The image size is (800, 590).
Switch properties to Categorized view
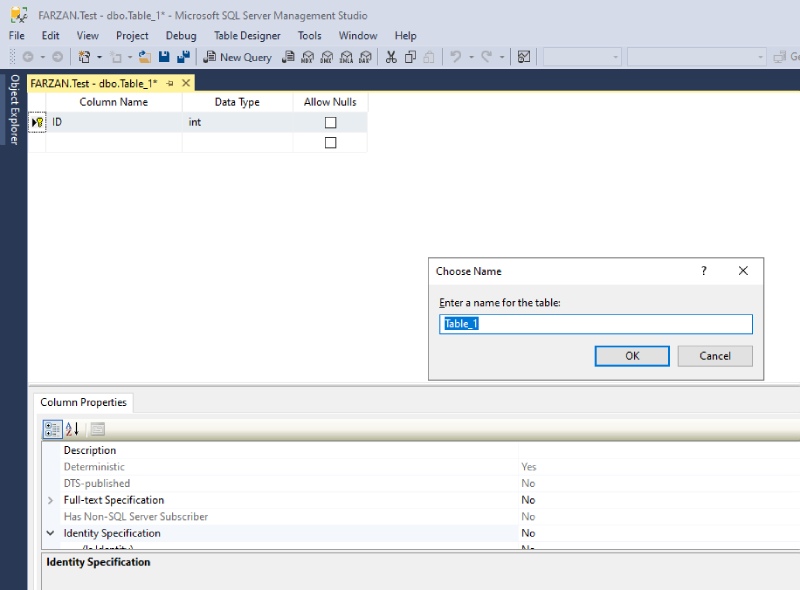tap(51, 429)
